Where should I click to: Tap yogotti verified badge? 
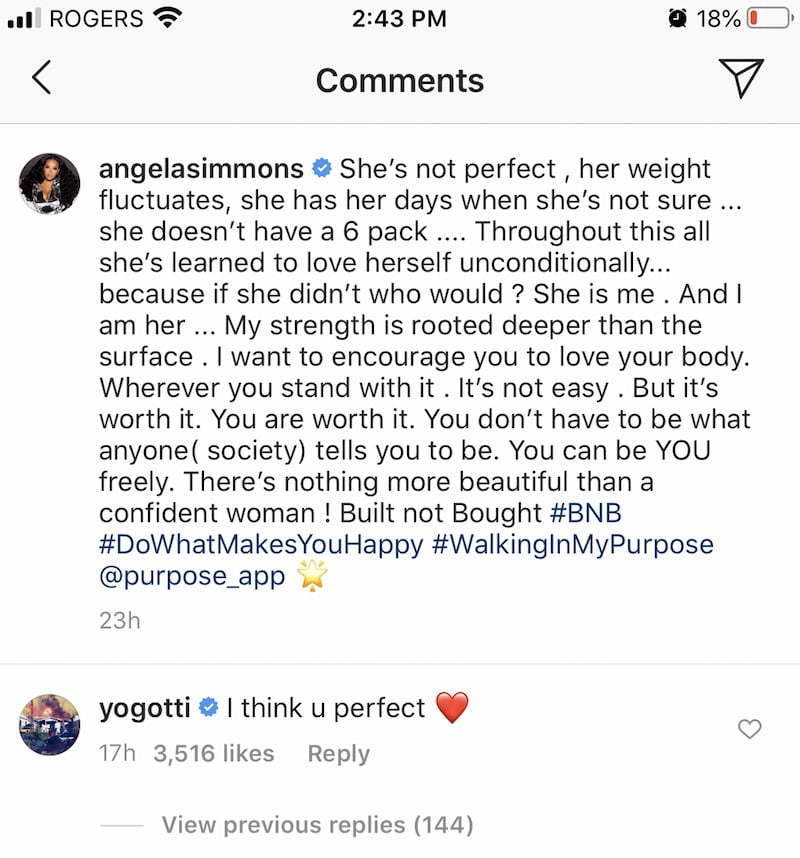[x=209, y=709]
